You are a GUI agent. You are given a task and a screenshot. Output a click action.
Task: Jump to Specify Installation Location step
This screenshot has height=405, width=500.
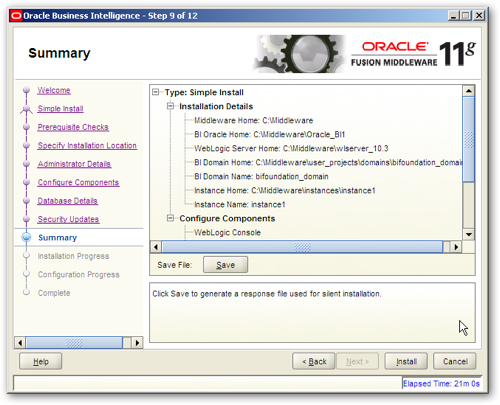pyautogui.click(x=87, y=146)
